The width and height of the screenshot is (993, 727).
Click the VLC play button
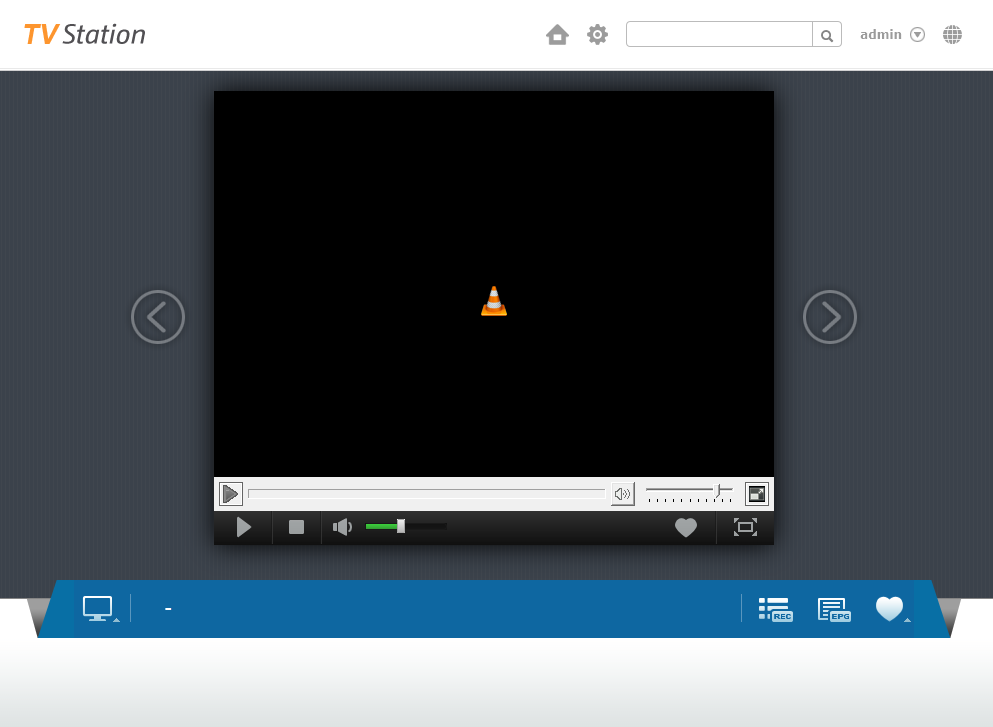click(231, 494)
